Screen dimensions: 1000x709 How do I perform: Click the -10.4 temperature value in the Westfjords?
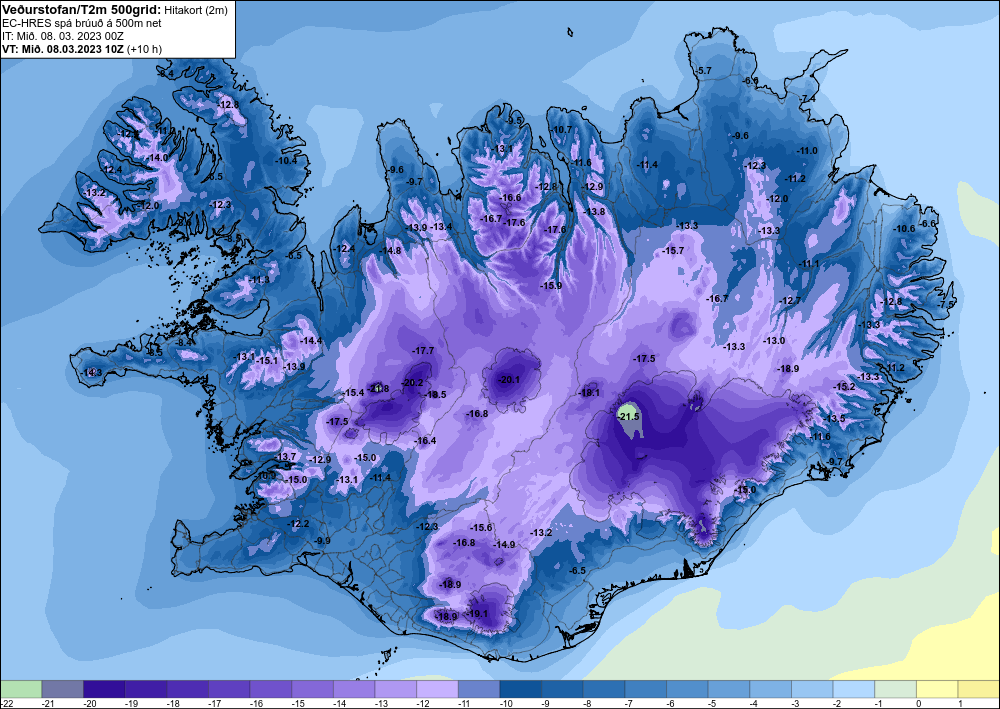click(286, 160)
